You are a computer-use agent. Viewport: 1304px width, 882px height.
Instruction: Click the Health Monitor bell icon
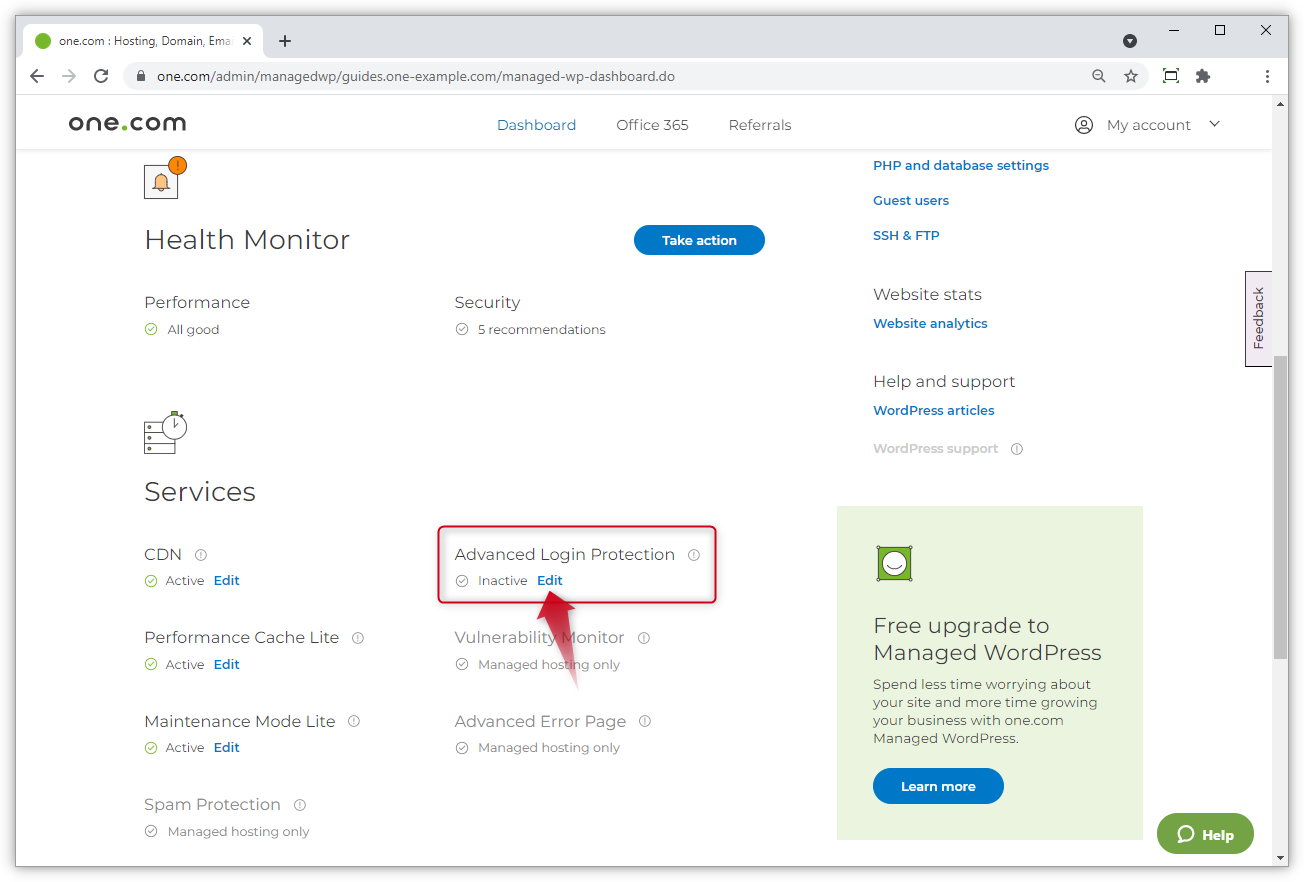pyautogui.click(x=163, y=181)
